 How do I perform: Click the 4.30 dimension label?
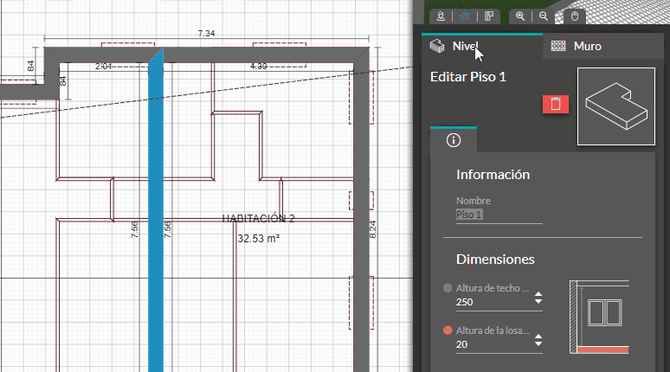click(x=259, y=66)
